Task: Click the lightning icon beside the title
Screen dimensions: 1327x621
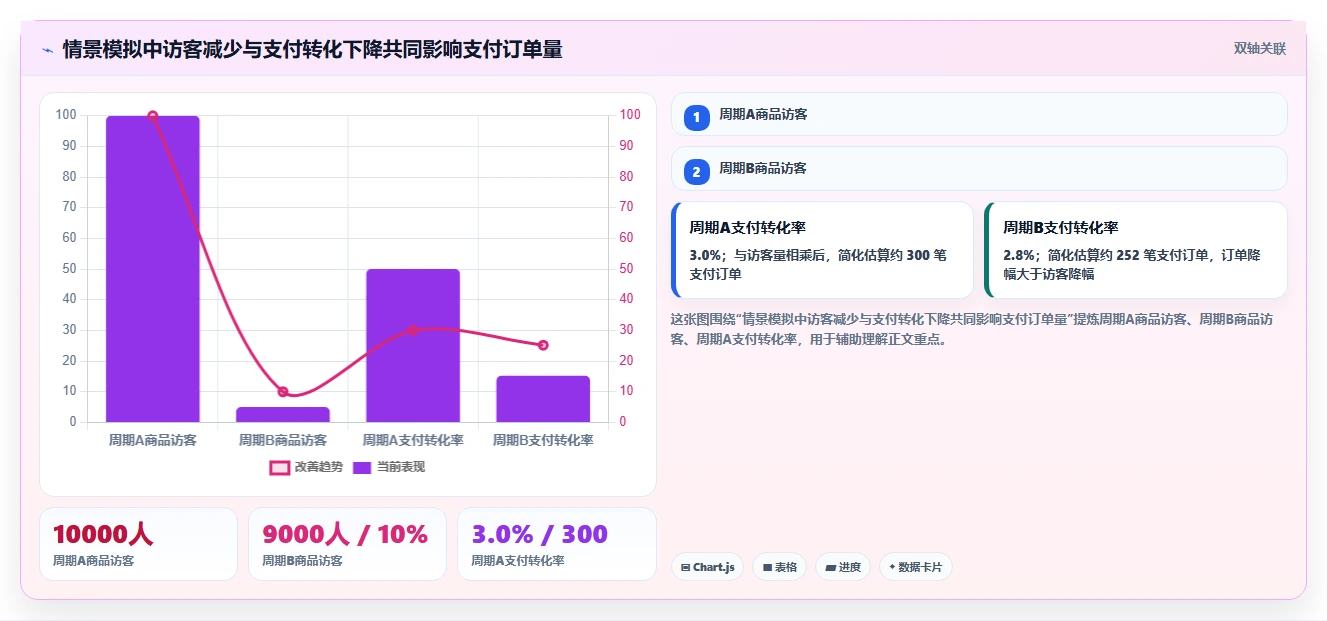Action: (x=47, y=49)
